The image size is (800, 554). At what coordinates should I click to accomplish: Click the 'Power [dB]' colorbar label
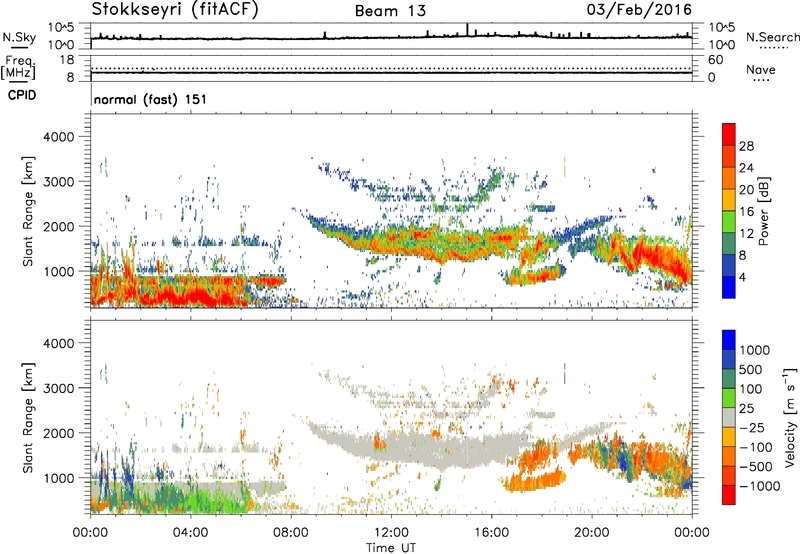(763, 211)
